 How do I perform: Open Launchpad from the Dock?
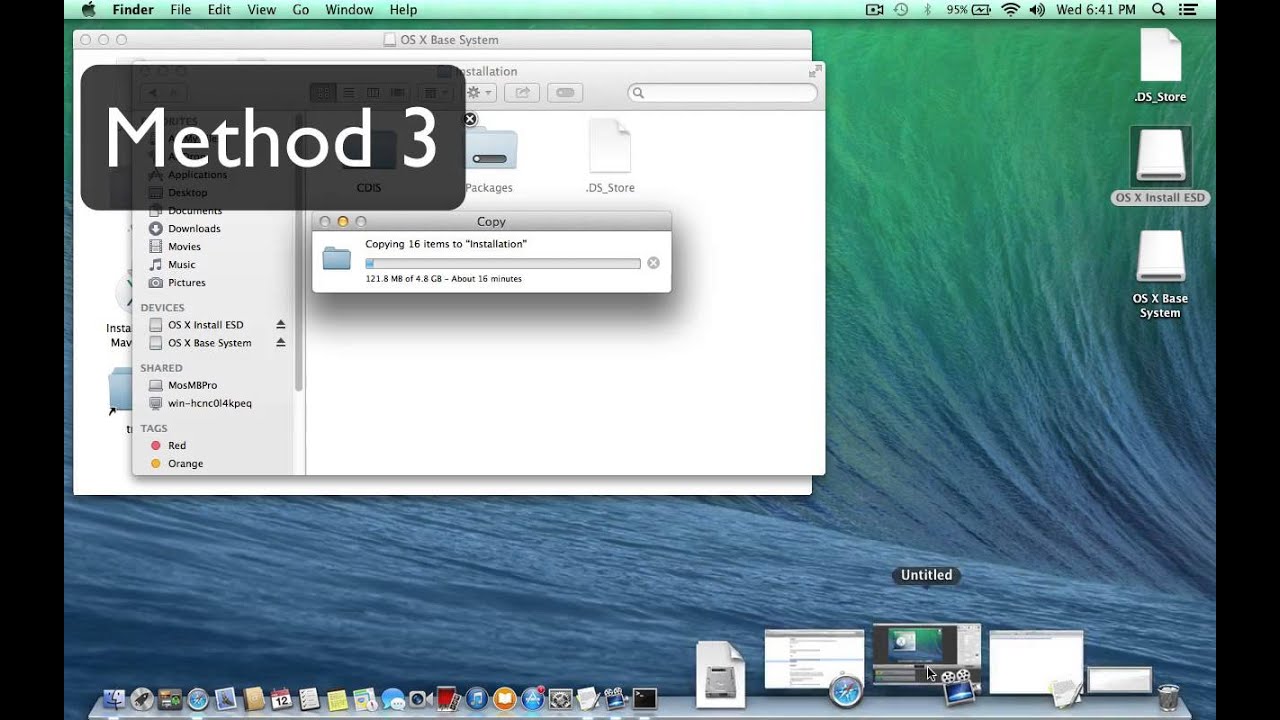(x=142, y=699)
